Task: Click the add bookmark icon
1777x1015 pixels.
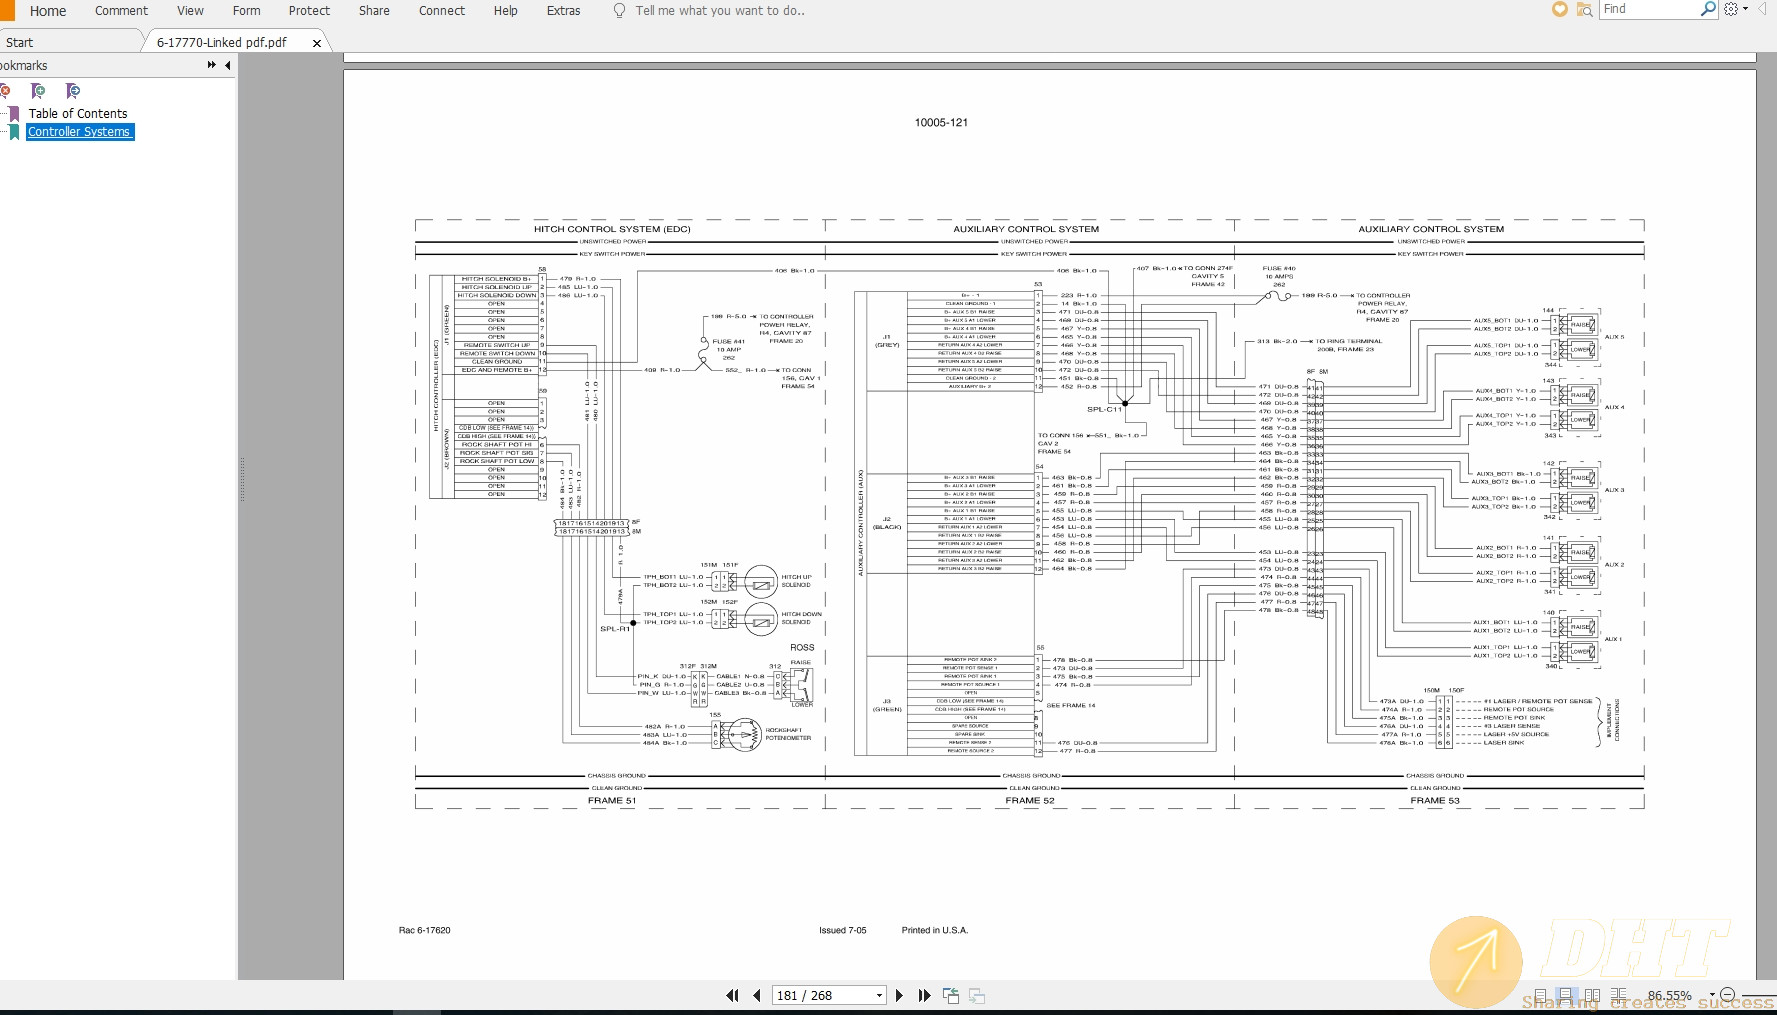Action: click(38, 91)
